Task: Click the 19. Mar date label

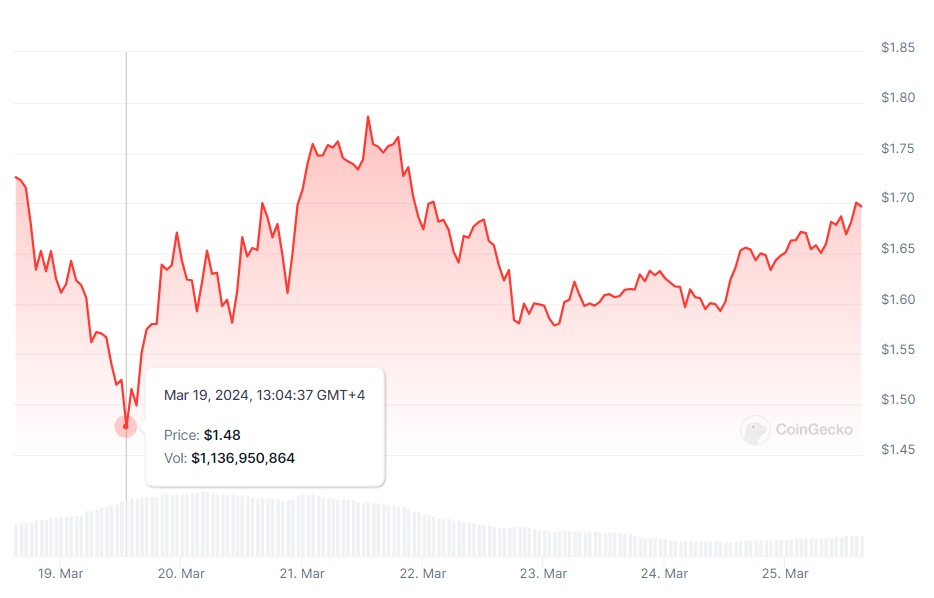Action: (x=58, y=574)
